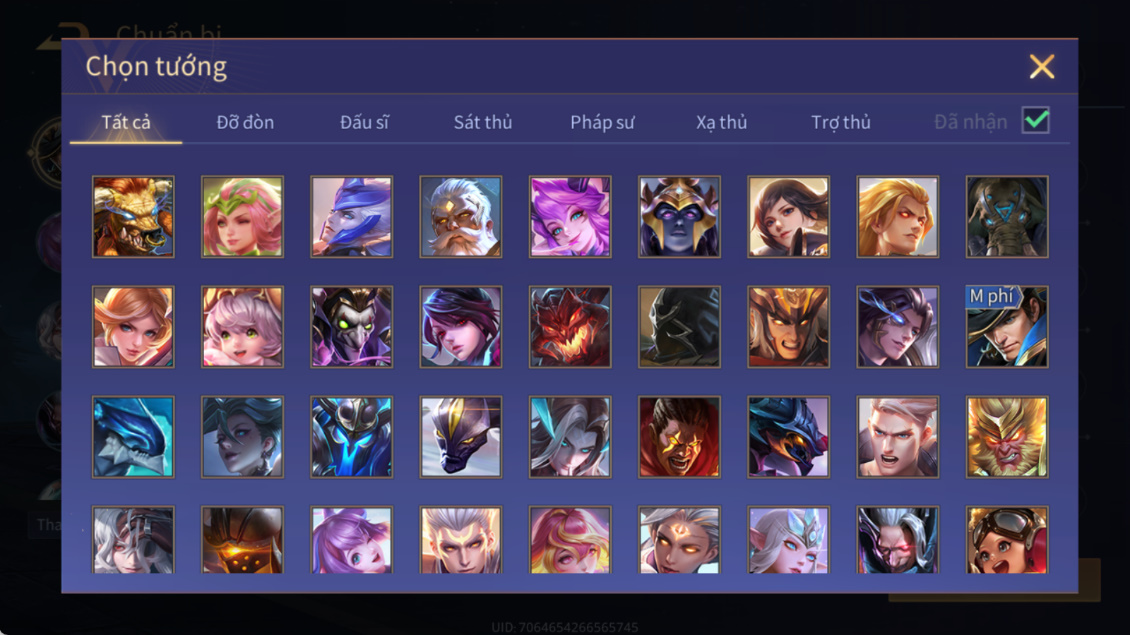The width and height of the screenshot is (1130, 635).
Task: Pick the elephant-masked hero portrait
Action: (x=1007, y=217)
